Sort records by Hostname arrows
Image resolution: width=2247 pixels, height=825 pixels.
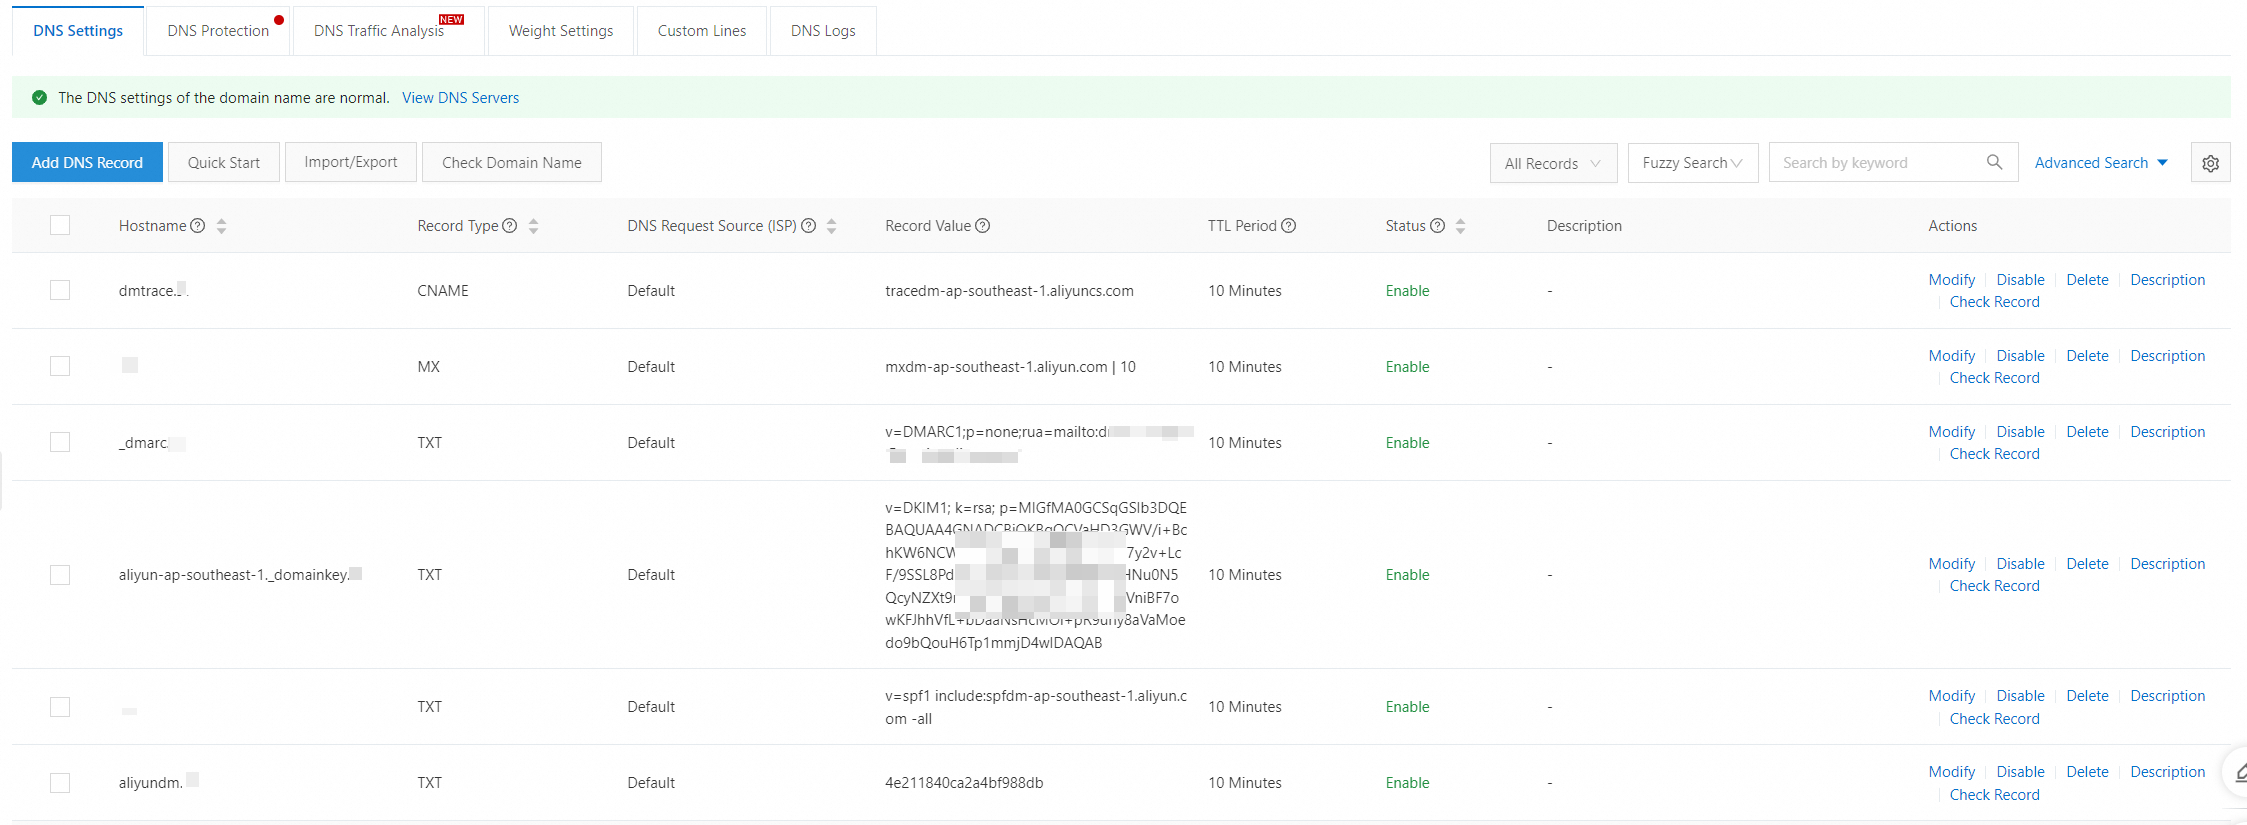(x=222, y=226)
